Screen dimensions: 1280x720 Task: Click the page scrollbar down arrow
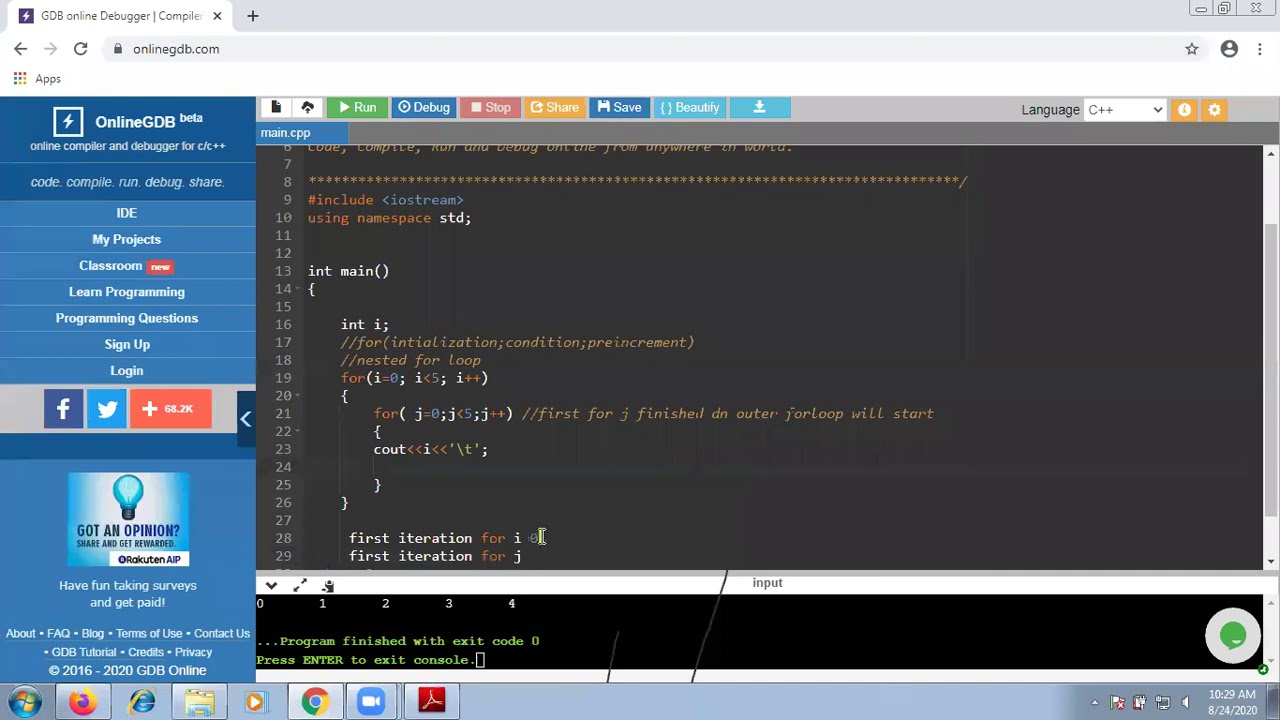point(1271,562)
